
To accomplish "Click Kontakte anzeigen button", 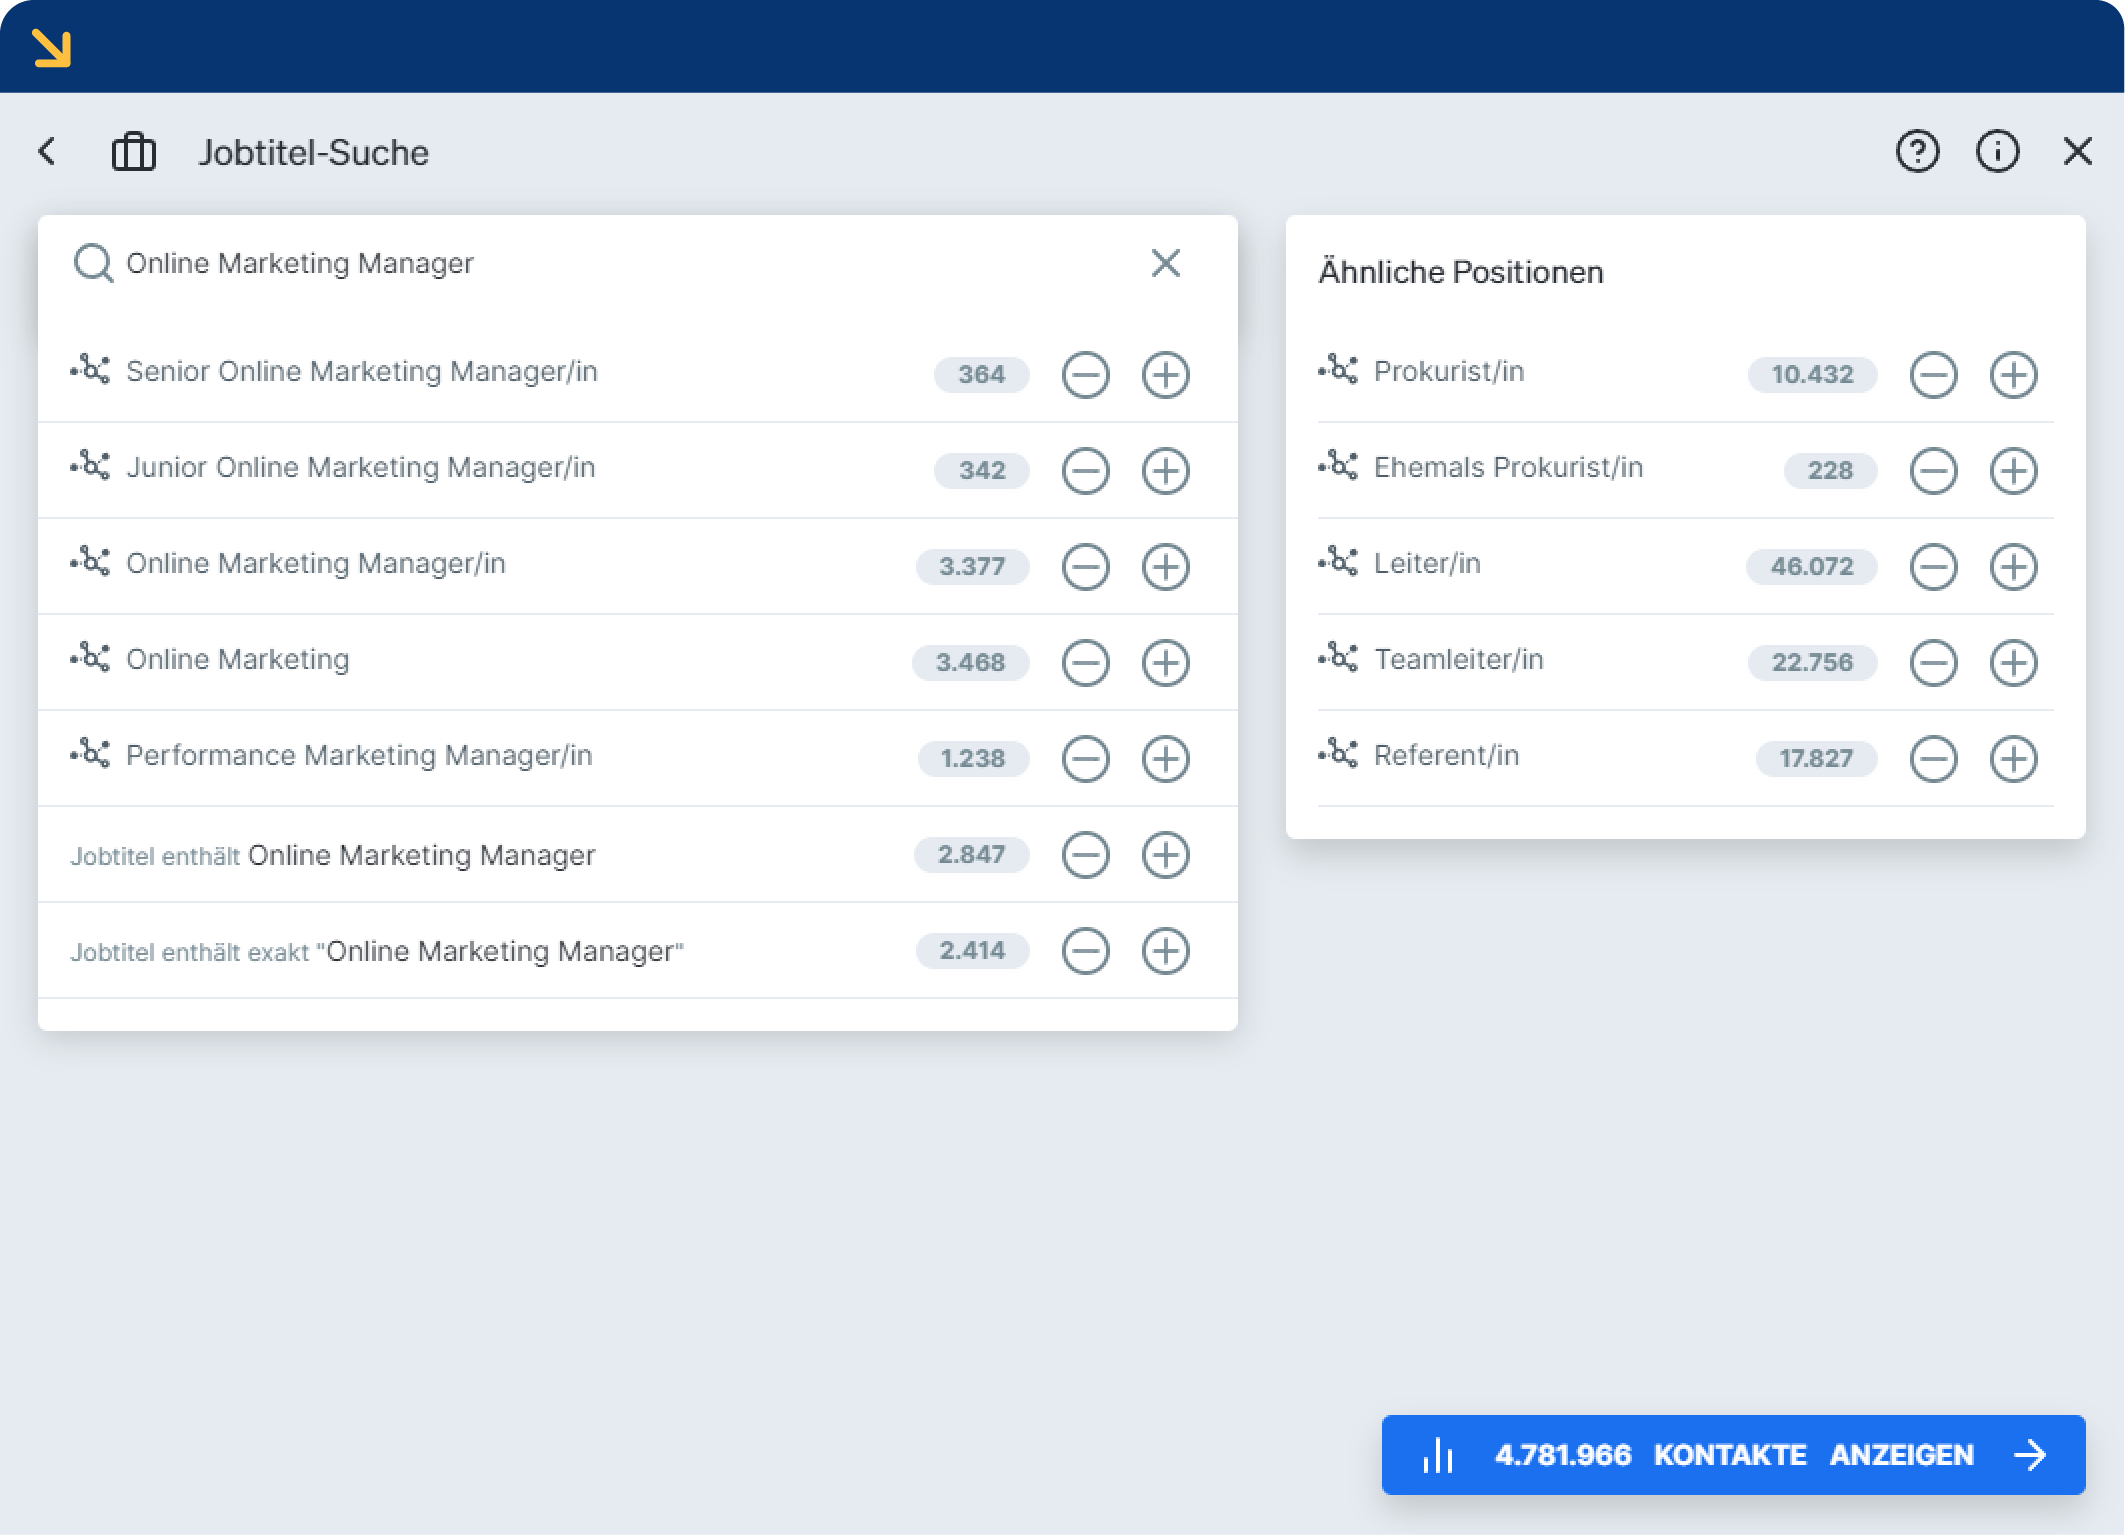I will point(1732,1455).
